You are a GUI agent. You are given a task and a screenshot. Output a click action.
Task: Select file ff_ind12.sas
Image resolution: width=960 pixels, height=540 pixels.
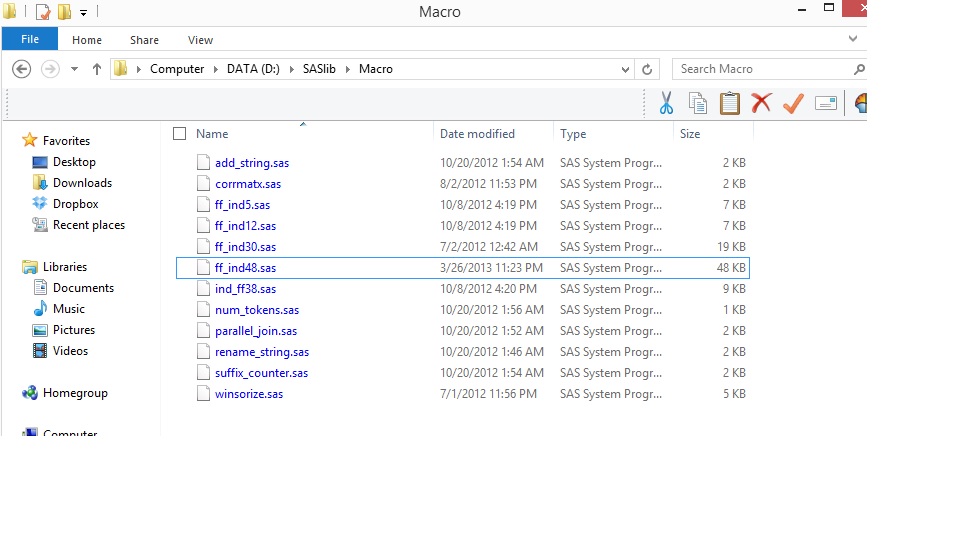(246, 226)
